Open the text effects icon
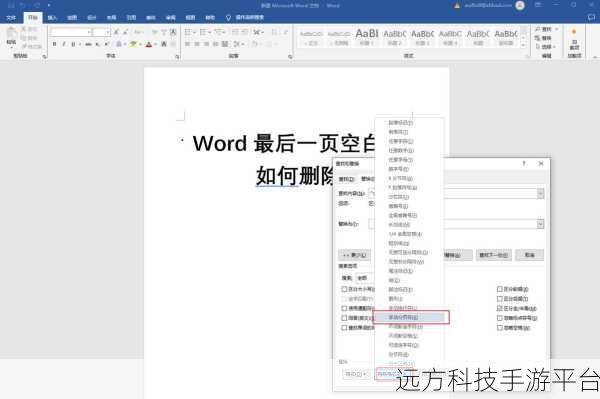The image size is (600, 399). 120,44
